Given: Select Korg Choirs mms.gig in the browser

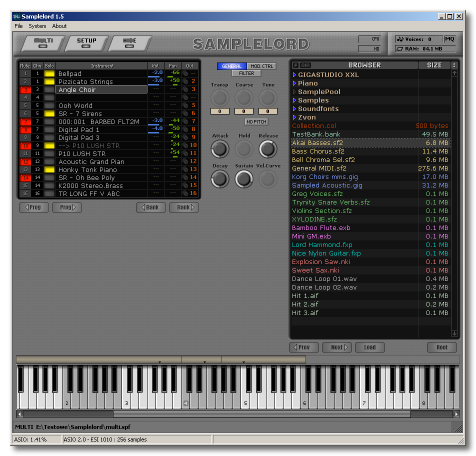Looking at the screenshot, I should point(371,177).
